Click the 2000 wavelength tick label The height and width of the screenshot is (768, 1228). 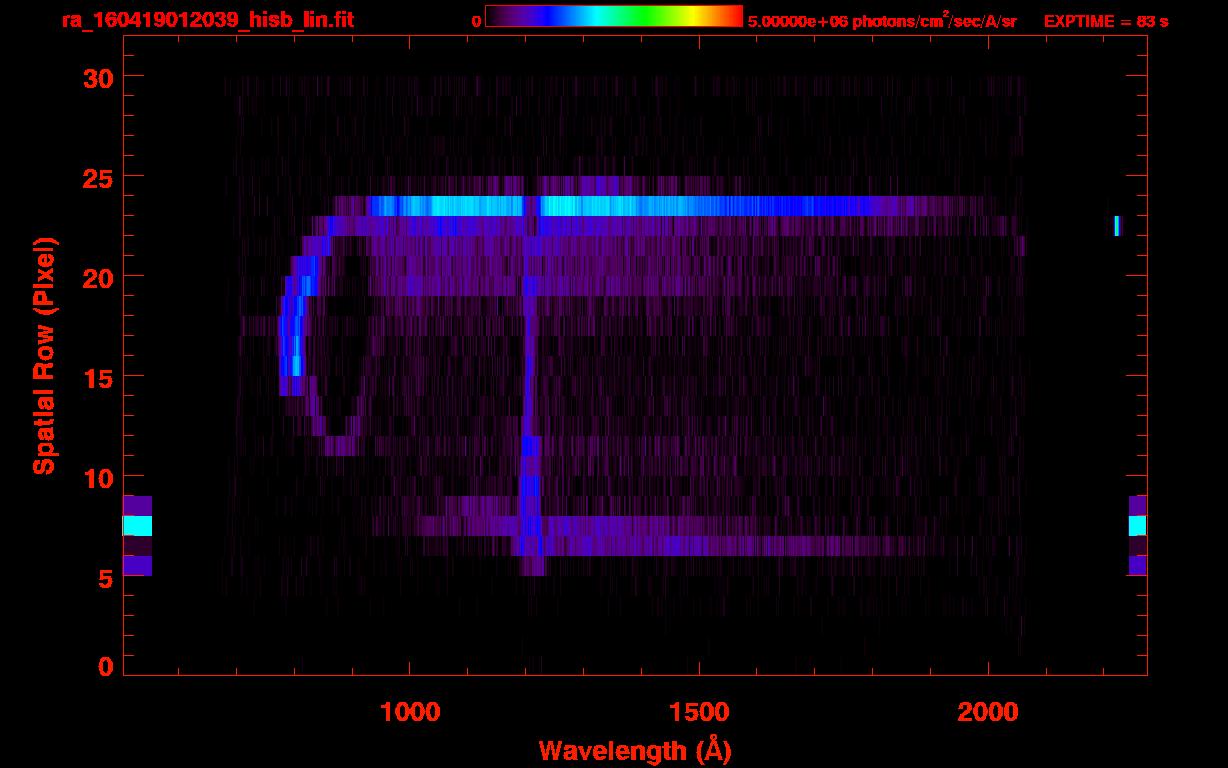pos(988,712)
